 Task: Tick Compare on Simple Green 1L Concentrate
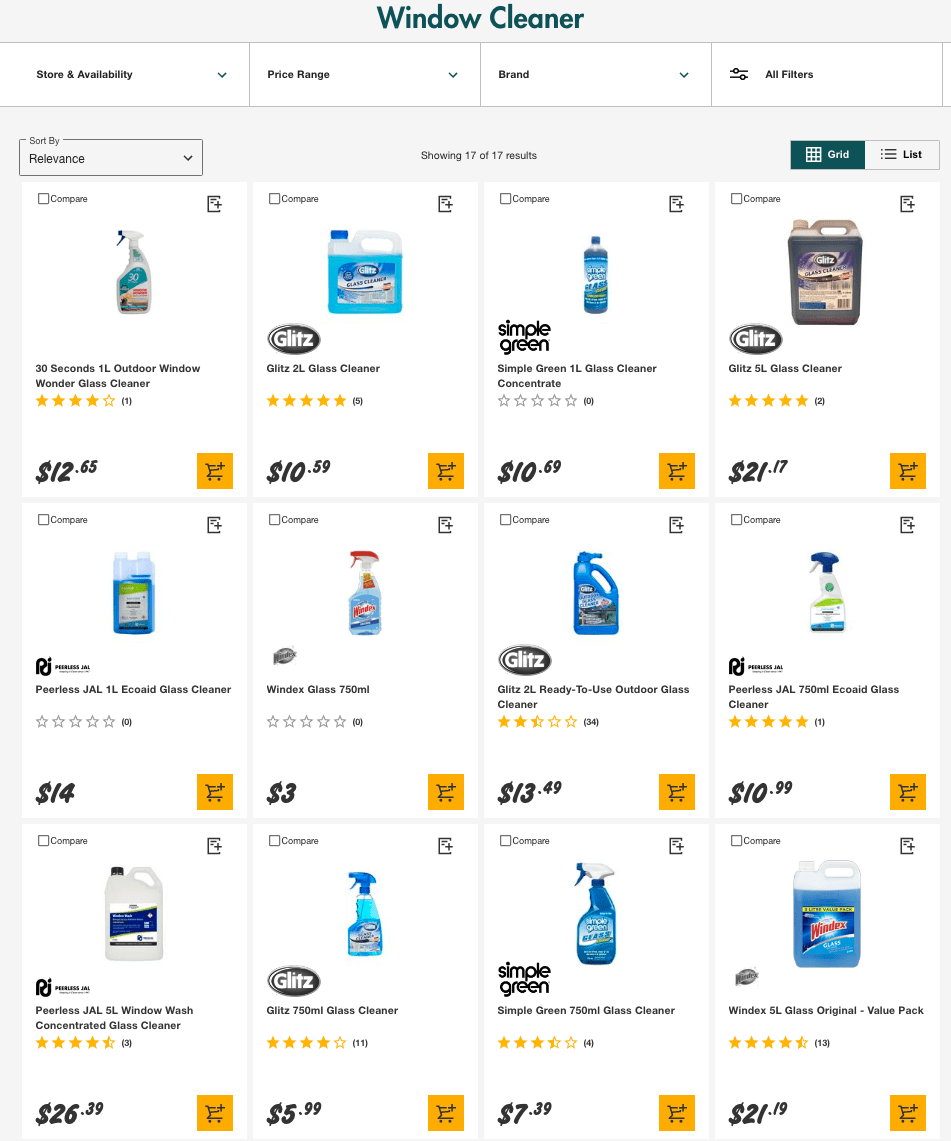505,198
